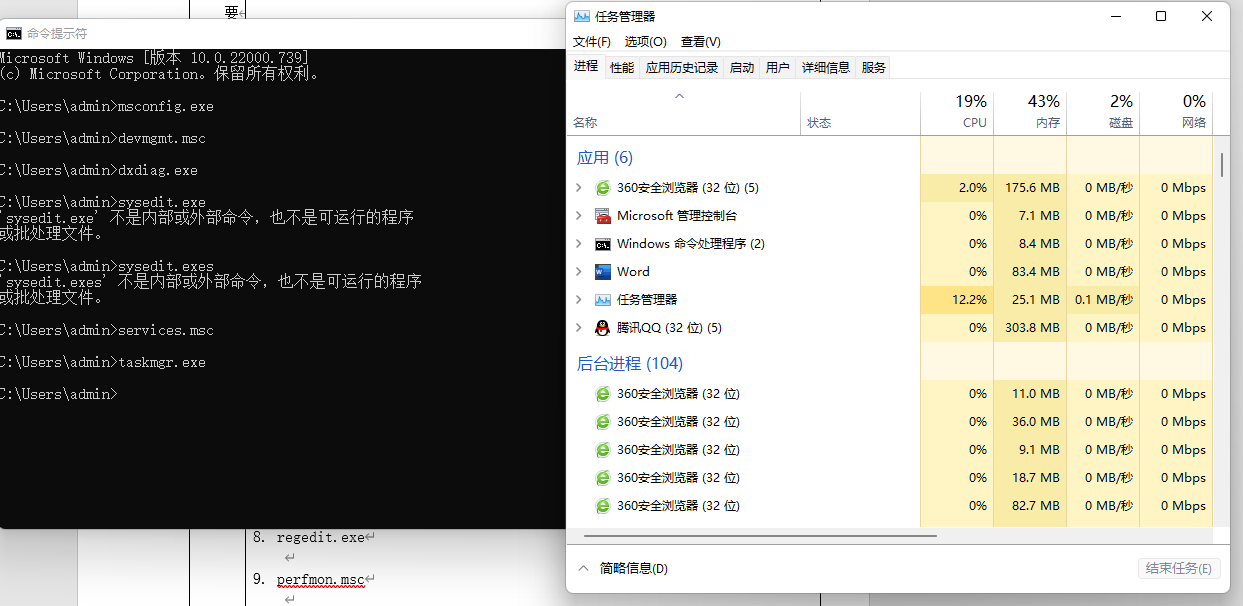1243x606 pixels.
Task: Open the 文件(F) menu
Action: pyautogui.click(x=592, y=42)
